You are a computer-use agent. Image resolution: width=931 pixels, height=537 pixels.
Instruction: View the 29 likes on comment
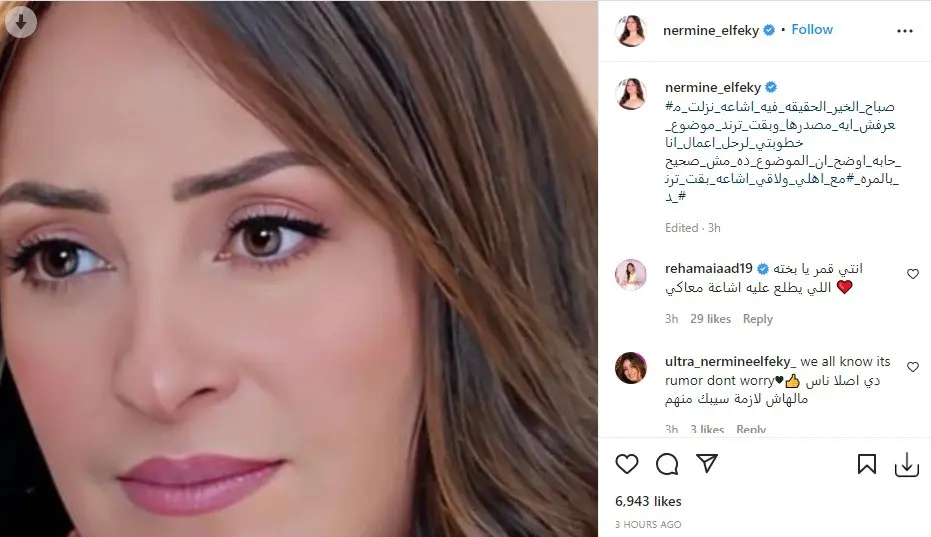[x=710, y=319]
